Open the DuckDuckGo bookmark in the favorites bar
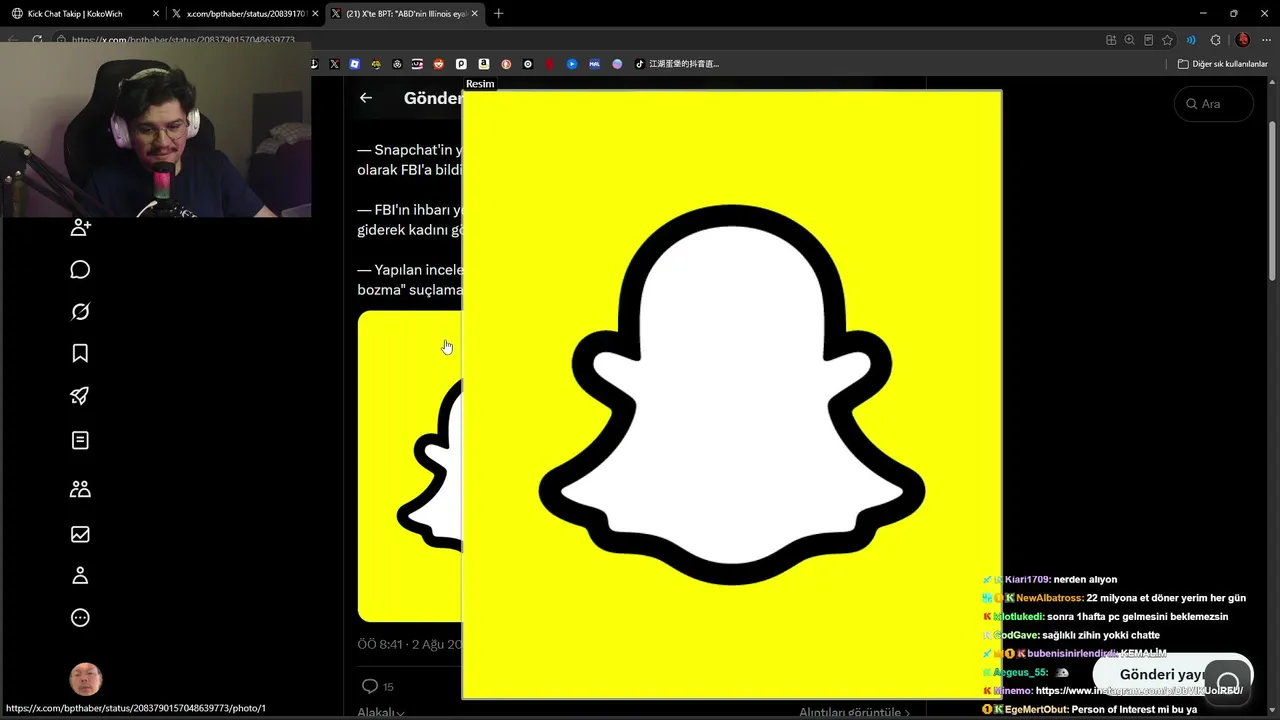 click(x=506, y=64)
